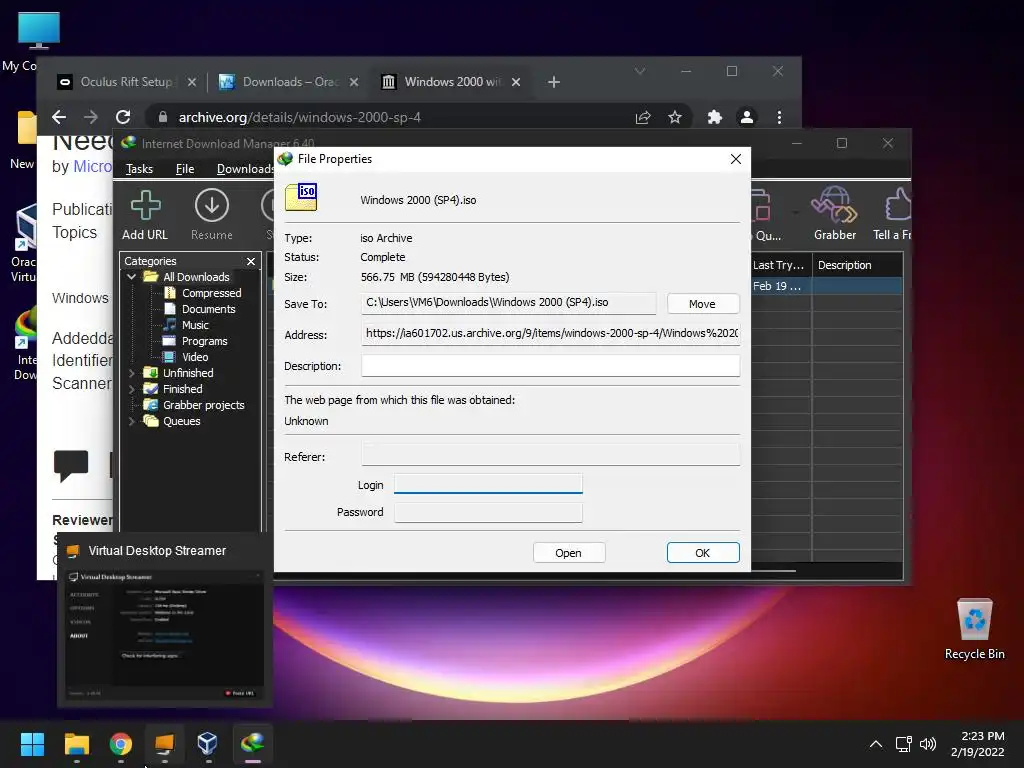Close the Categories panel with its X

pos(251,261)
